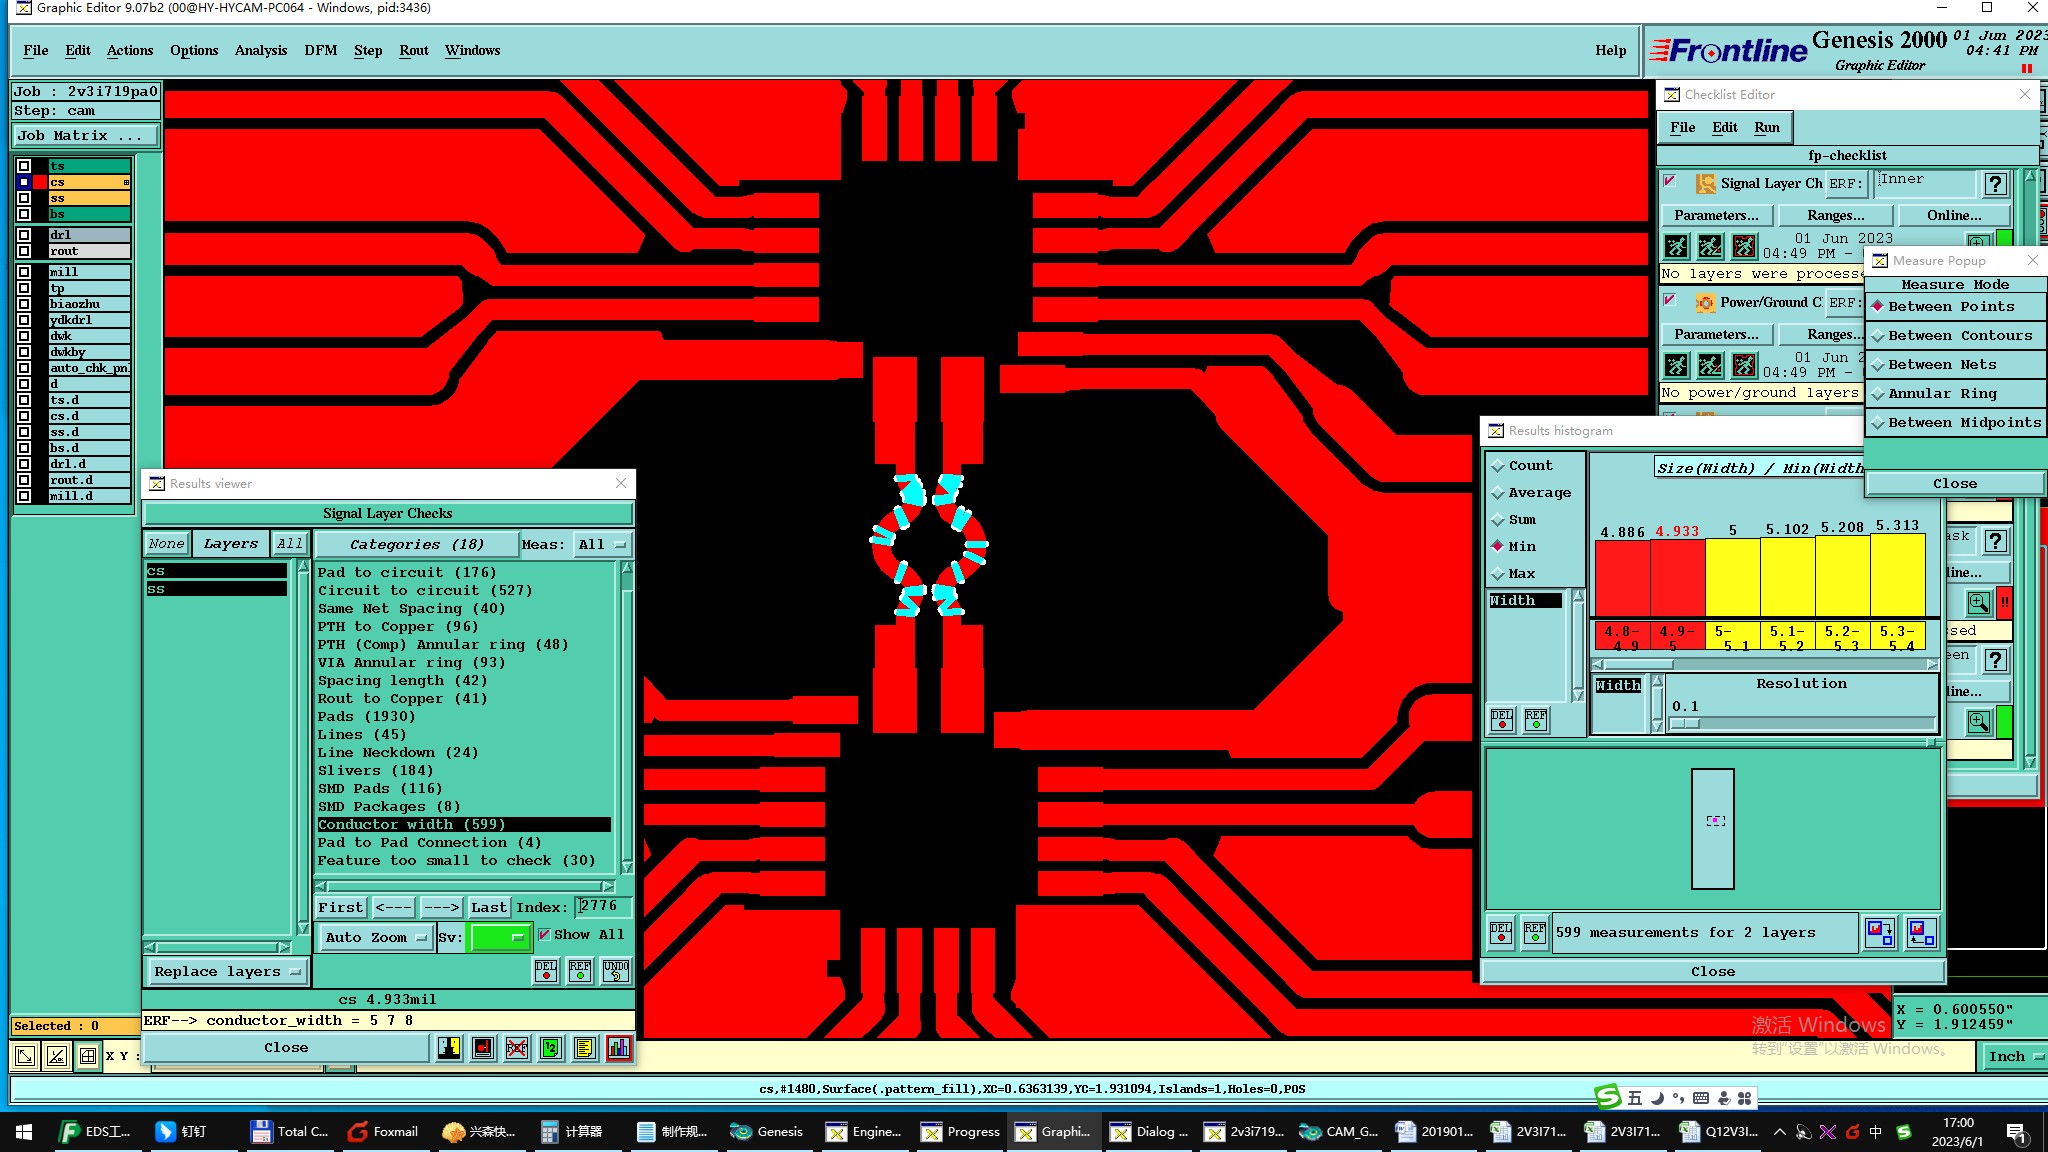The height and width of the screenshot is (1152, 2048).
Task: Click the histogram-to-selection arrow icon
Action: pyautogui.click(x=1879, y=932)
